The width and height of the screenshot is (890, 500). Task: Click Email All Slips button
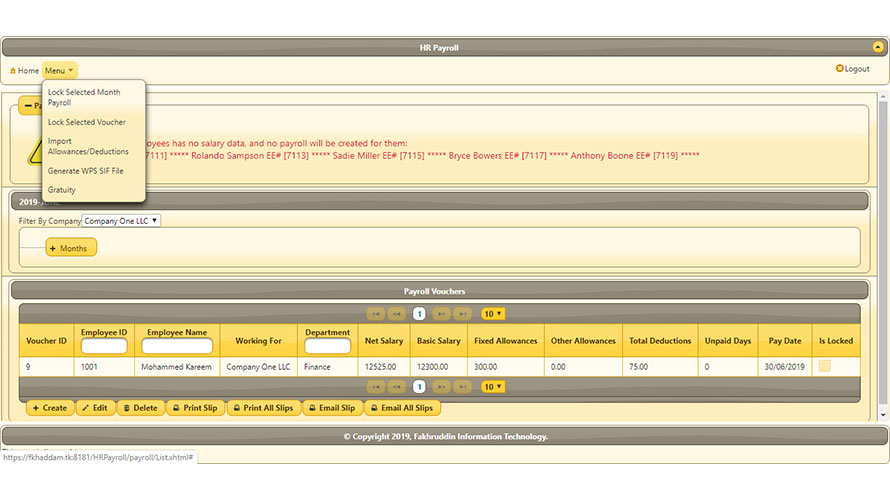coord(402,407)
